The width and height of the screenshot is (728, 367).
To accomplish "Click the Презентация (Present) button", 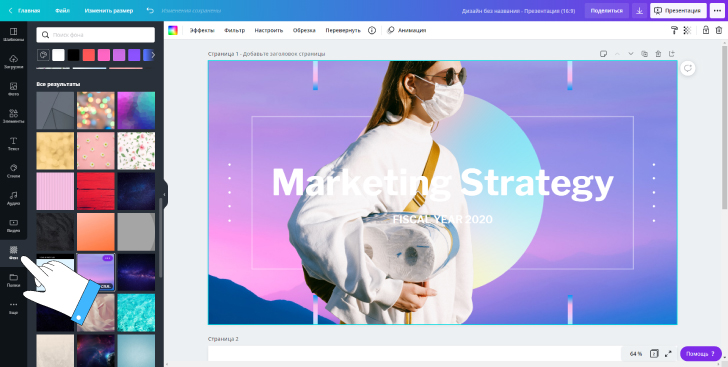I will (678, 10).
